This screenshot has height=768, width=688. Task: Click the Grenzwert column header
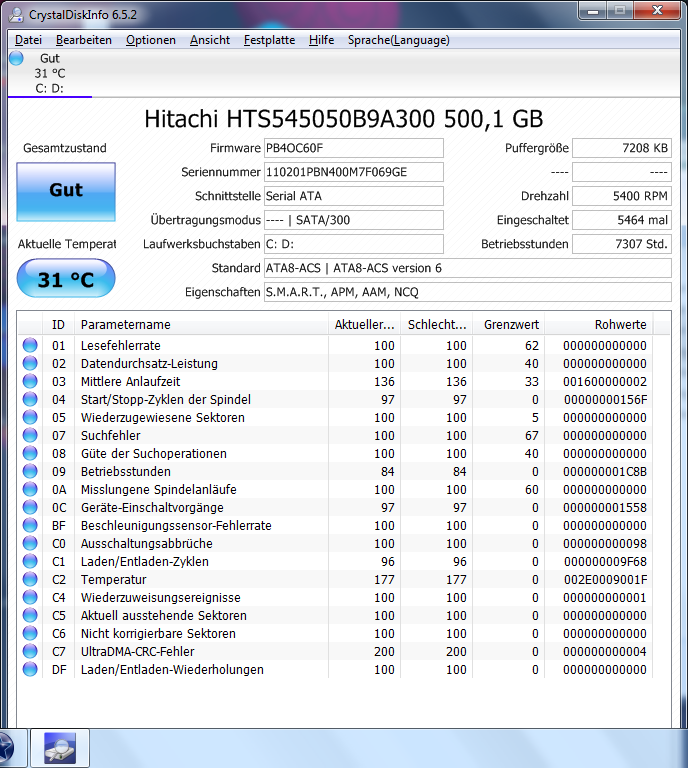[x=508, y=324]
